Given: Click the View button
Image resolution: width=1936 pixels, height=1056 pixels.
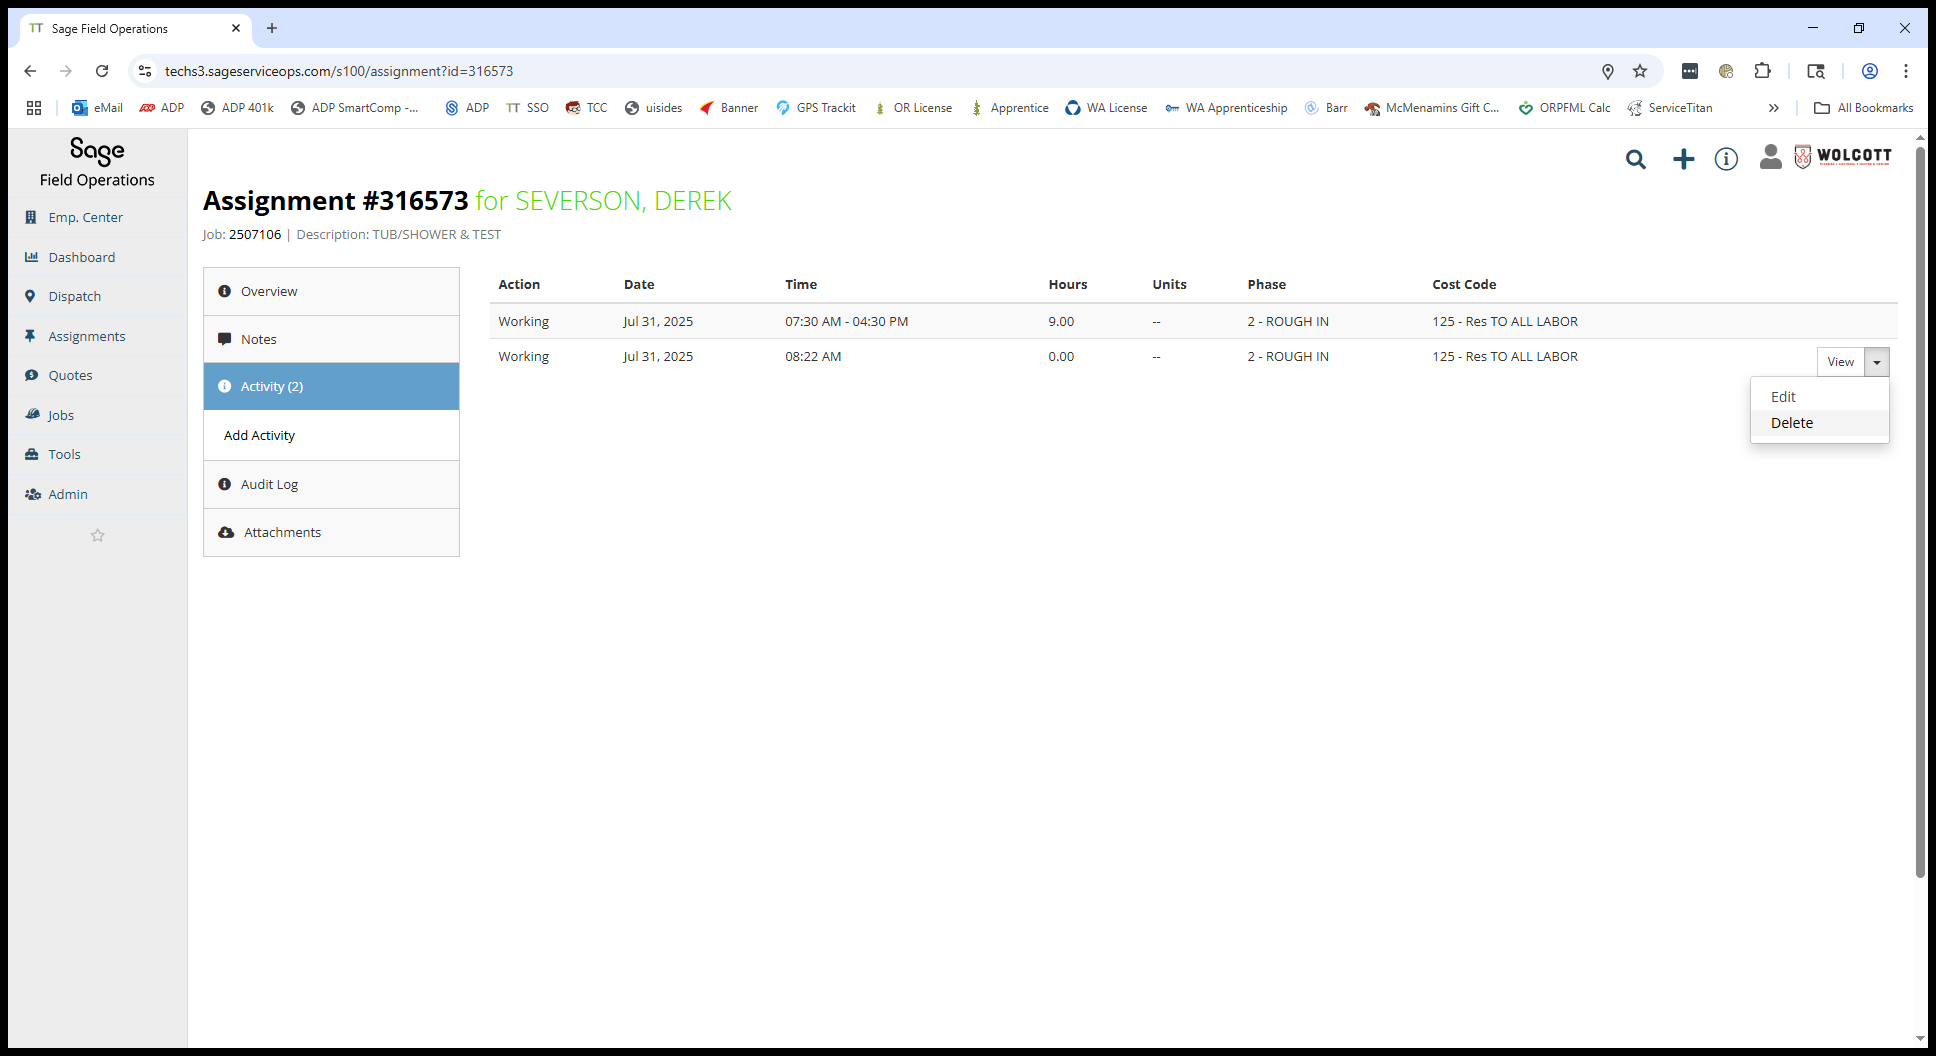Looking at the screenshot, I should [x=1840, y=362].
